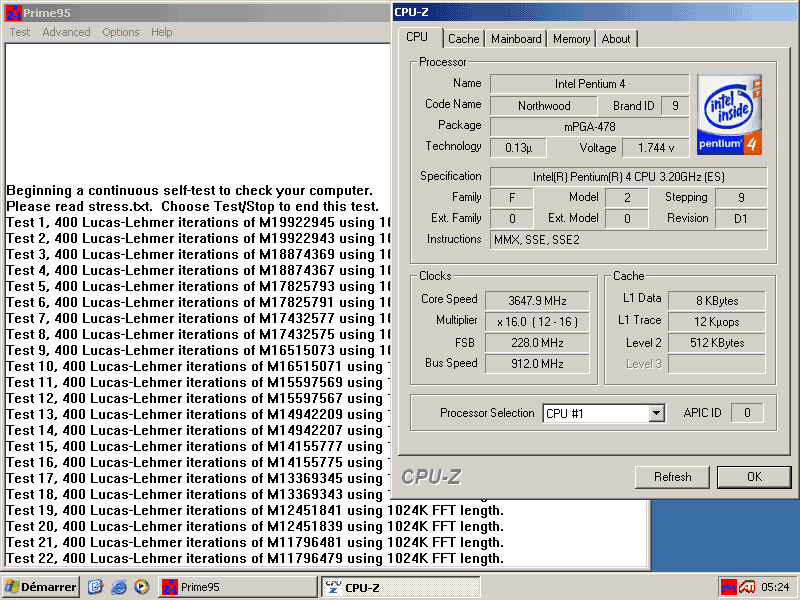Click the Prime95 icon in the taskbar button
The height and width of the screenshot is (600, 800).
(169, 587)
